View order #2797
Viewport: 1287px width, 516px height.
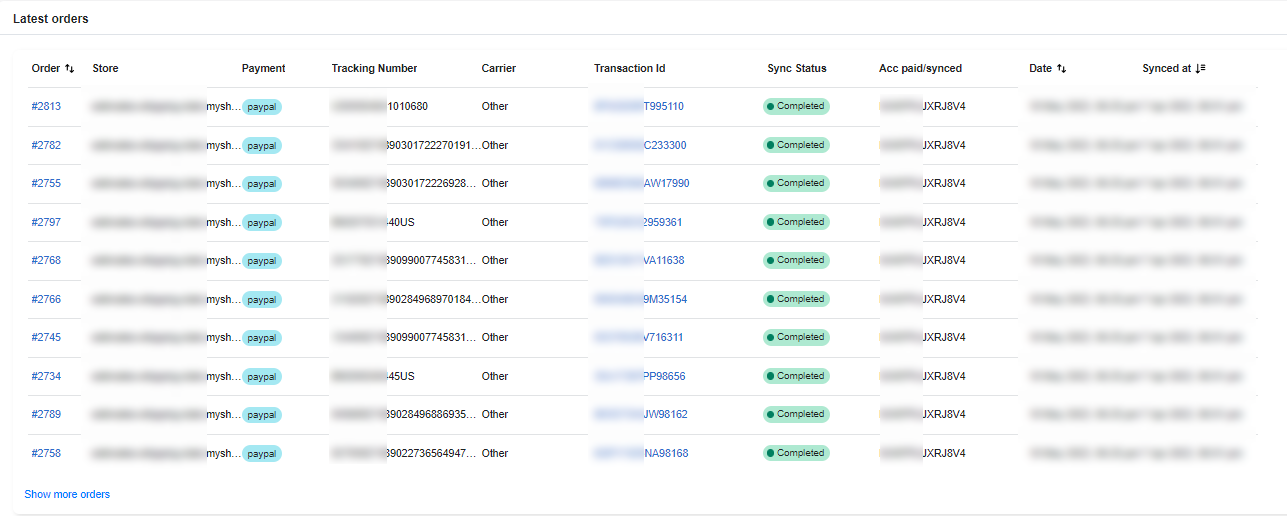click(46, 223)
